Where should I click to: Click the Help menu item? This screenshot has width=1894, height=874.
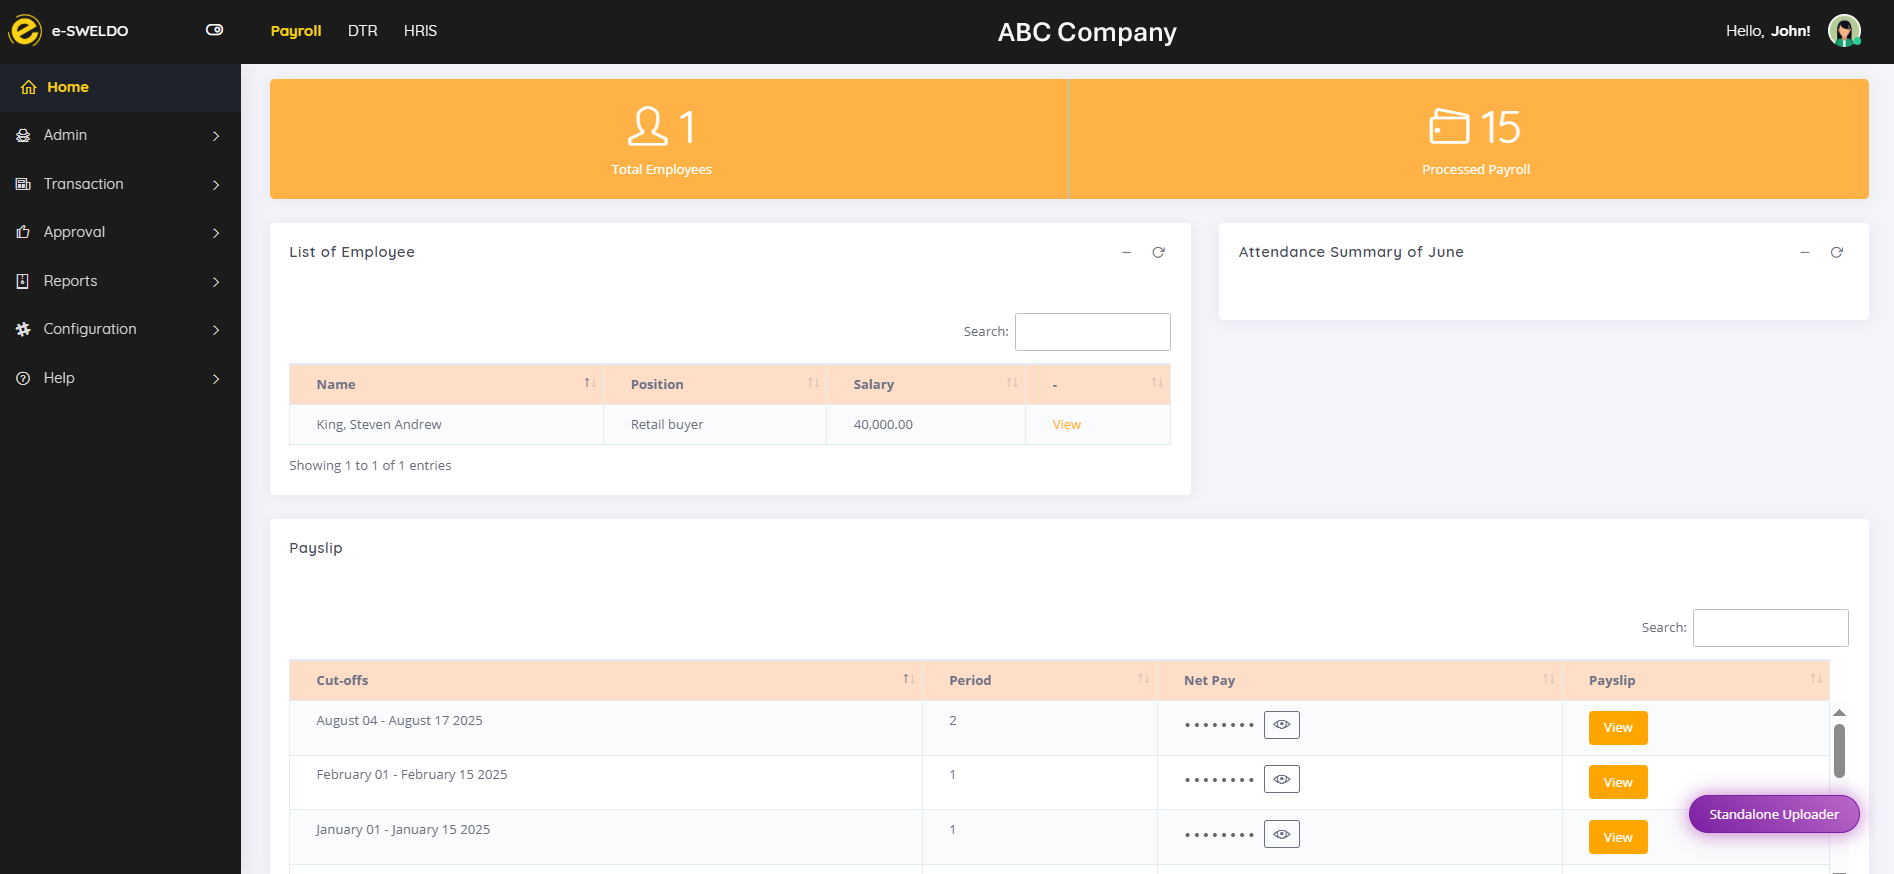pos(120,378)
